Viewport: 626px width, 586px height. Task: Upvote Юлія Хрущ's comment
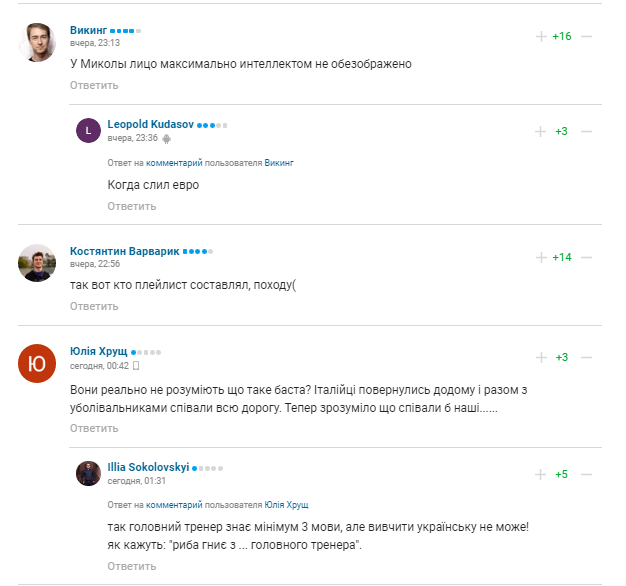click(541, 357)
